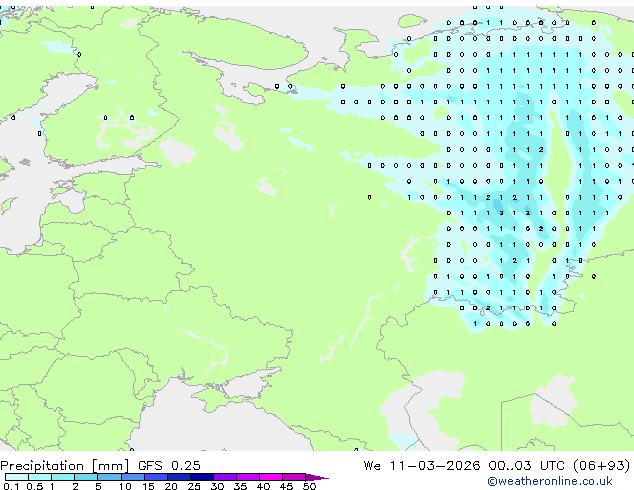
Task: Click the 40–45 mm magenta swatch
Action: coord(271,477)
